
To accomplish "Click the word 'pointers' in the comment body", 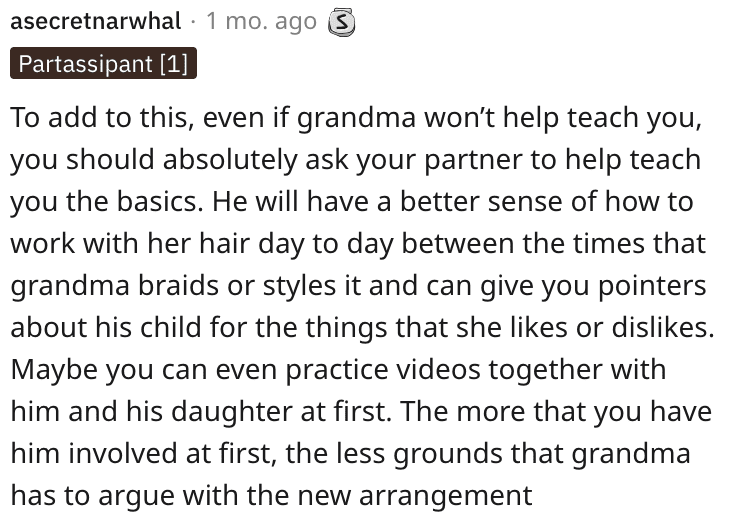I will click(652, 286).
